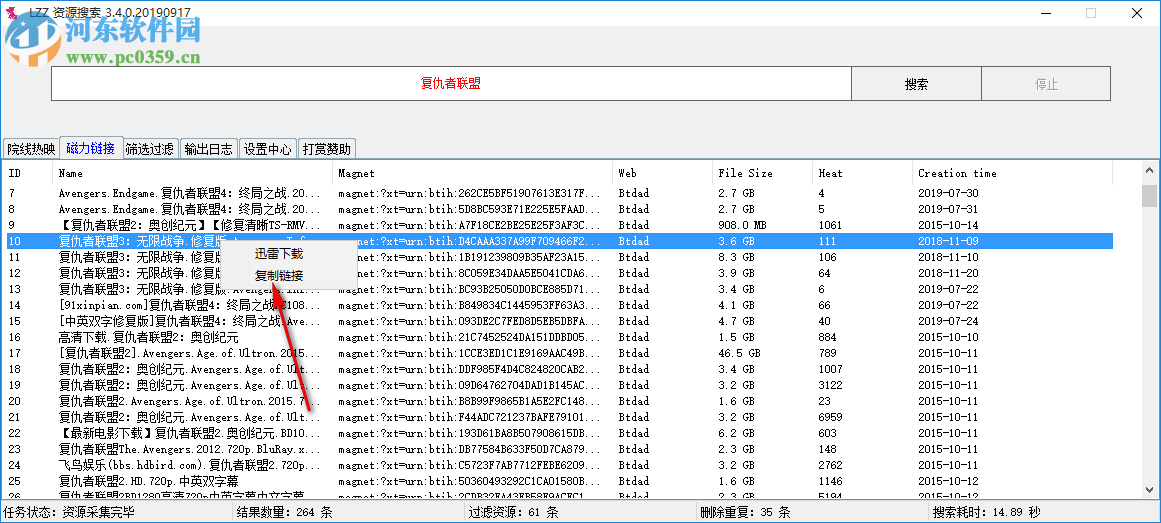Screen dimensions: 1161x523
Task: Click the 任务状态: 资源采集完毕 status entry
Action: pyautogui.click(x=70, y=512)
